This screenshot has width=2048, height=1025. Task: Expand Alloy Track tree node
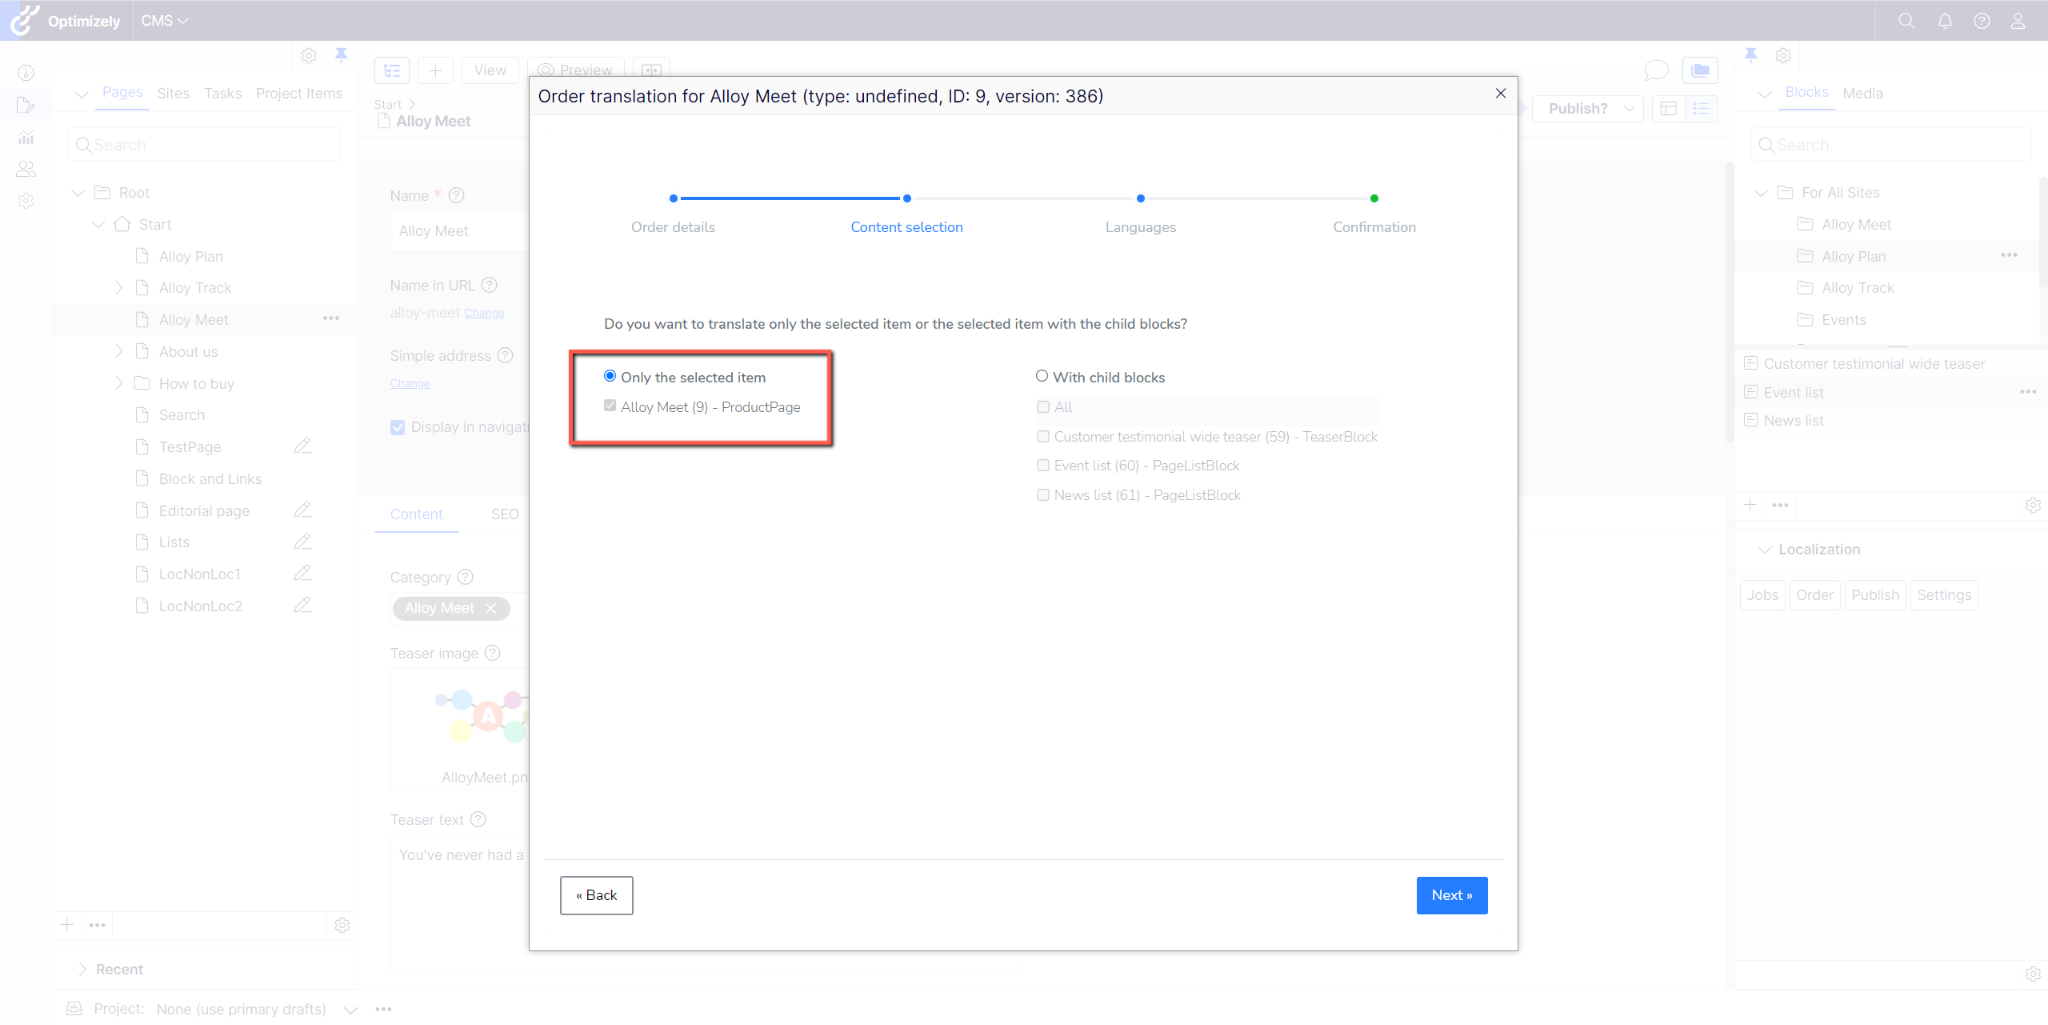click(x=119, y=288)
